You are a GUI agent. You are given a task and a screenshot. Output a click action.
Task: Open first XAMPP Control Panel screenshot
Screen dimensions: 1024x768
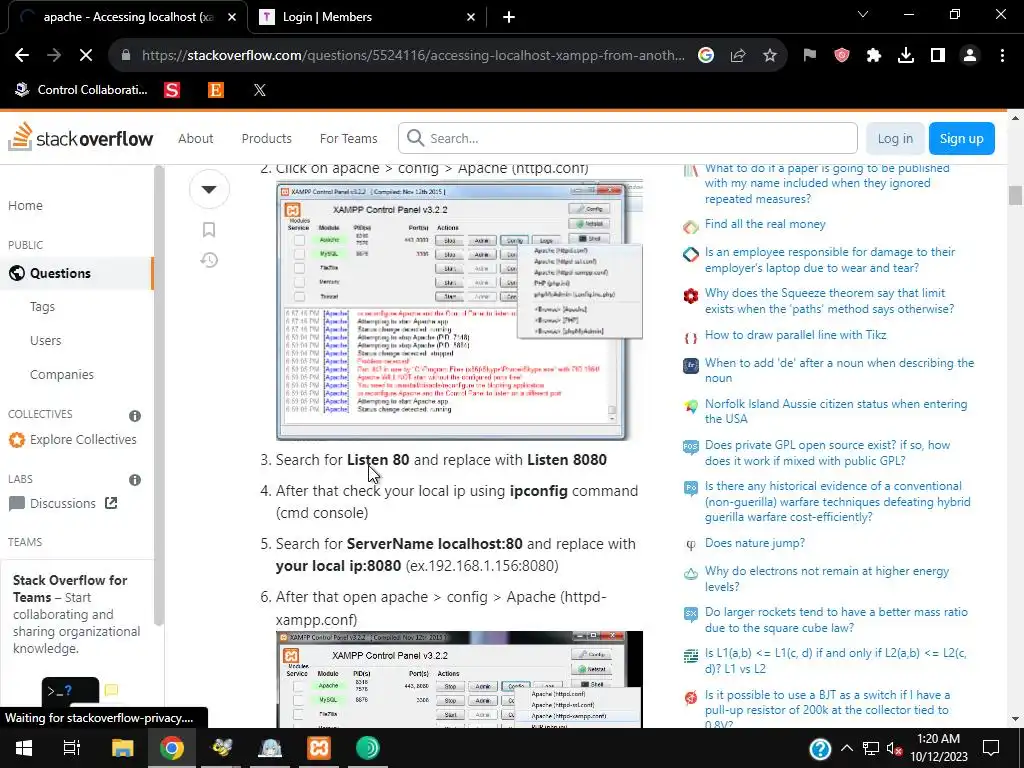(x=459, y=311)
